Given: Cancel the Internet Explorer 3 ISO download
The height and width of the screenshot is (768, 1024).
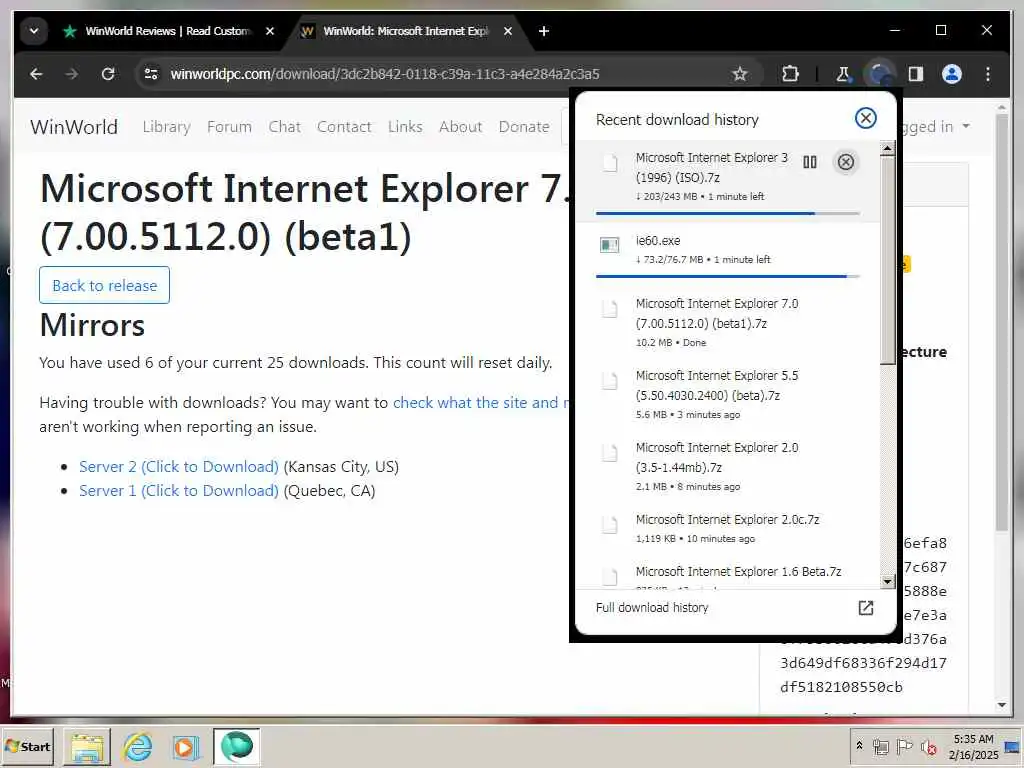Looking at the screenshot, I should point(845,162).
